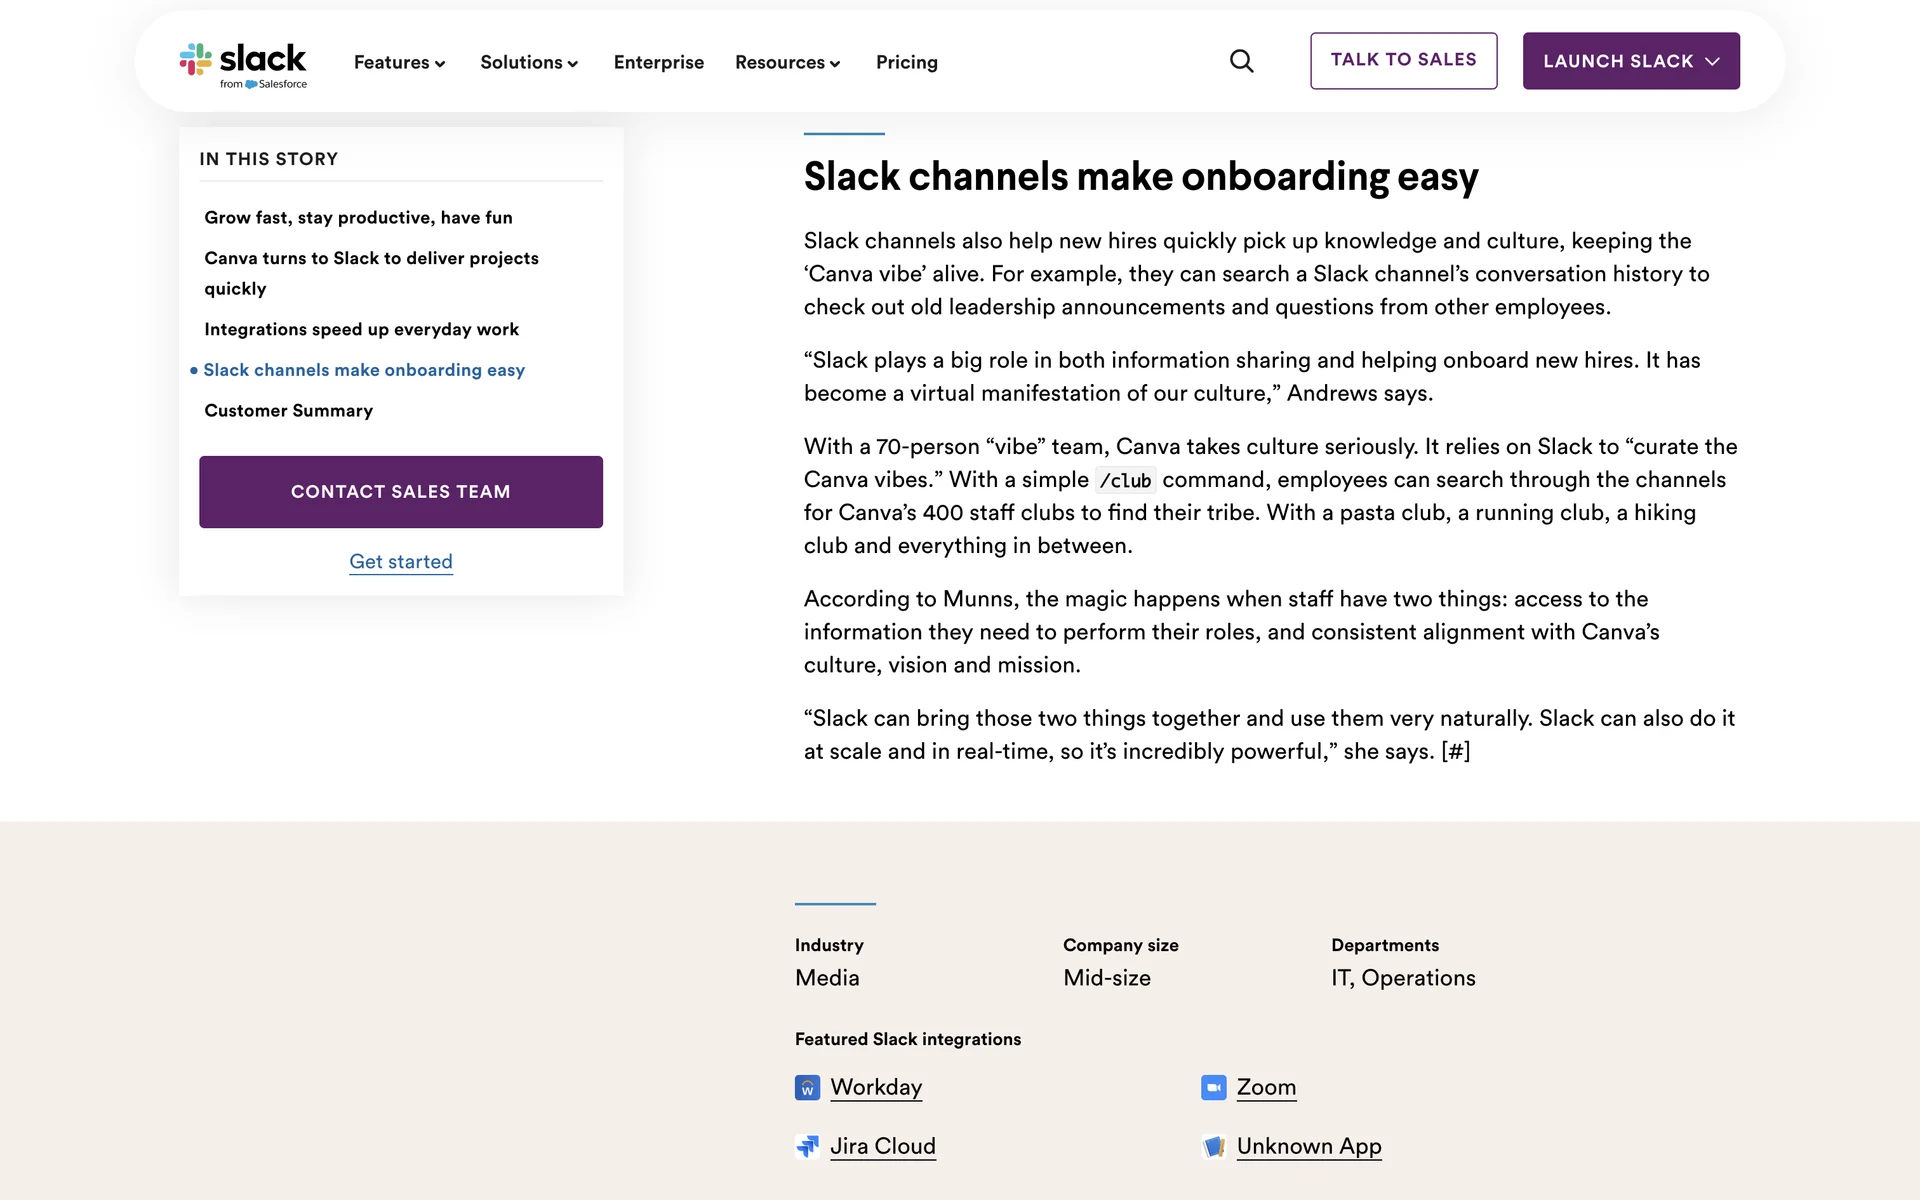Open the Launch Slack dropdown button
This screenshot has height=1200, width=1920.
(x=1630, y=61)
